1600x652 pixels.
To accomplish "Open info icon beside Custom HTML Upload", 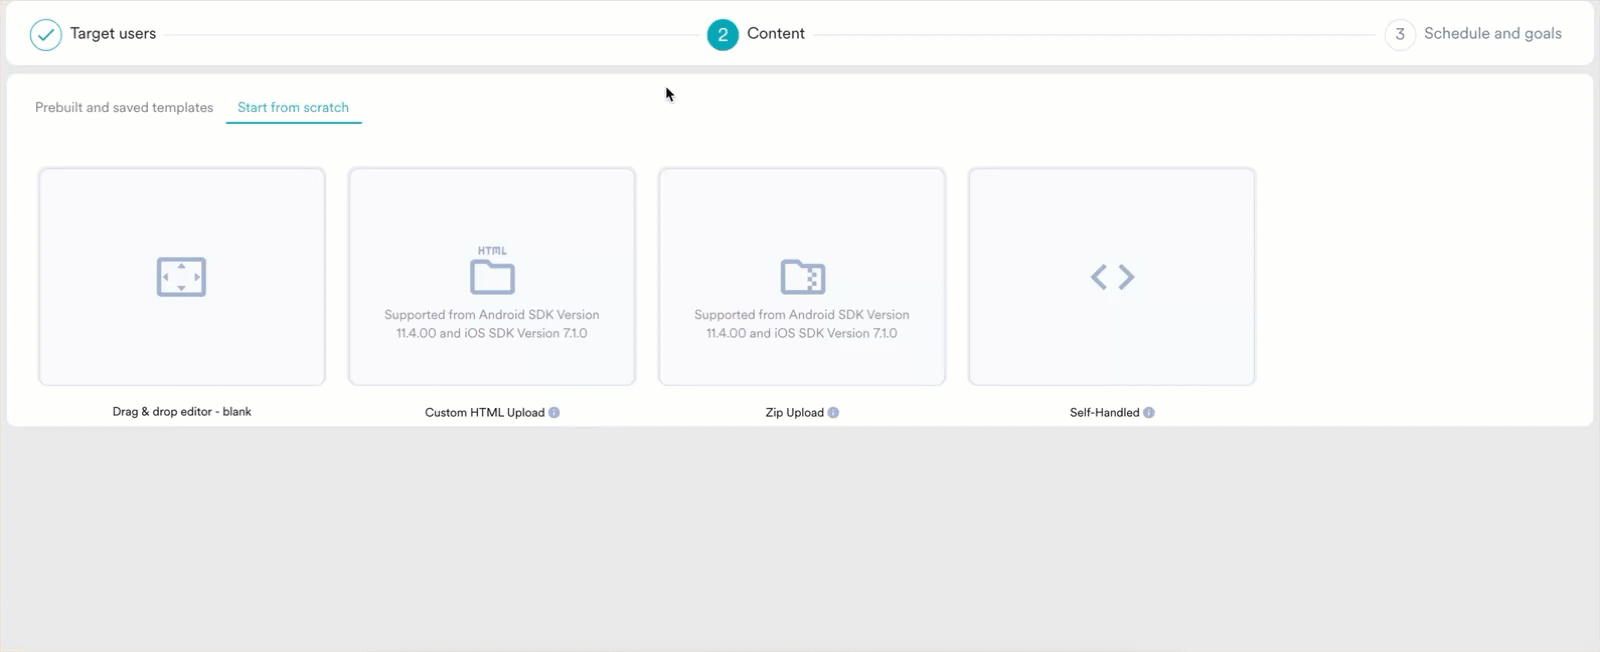I will [554, 413].
